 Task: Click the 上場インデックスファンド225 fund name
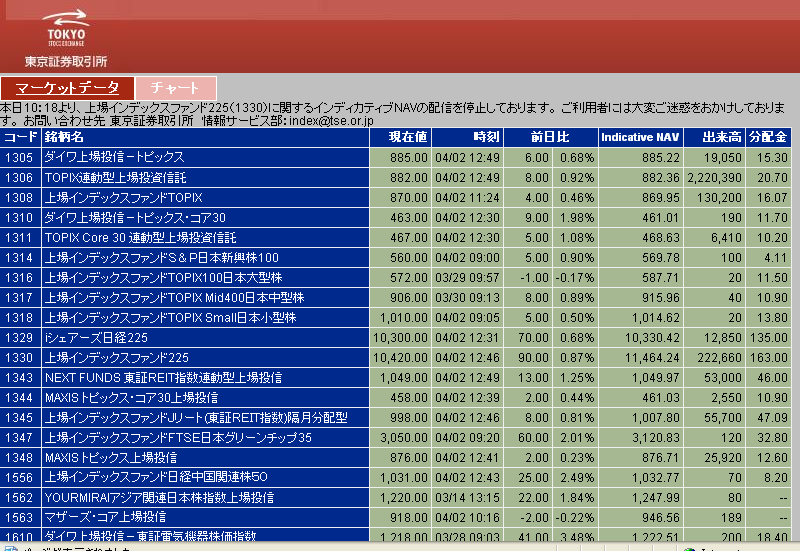tap(117, 358)
